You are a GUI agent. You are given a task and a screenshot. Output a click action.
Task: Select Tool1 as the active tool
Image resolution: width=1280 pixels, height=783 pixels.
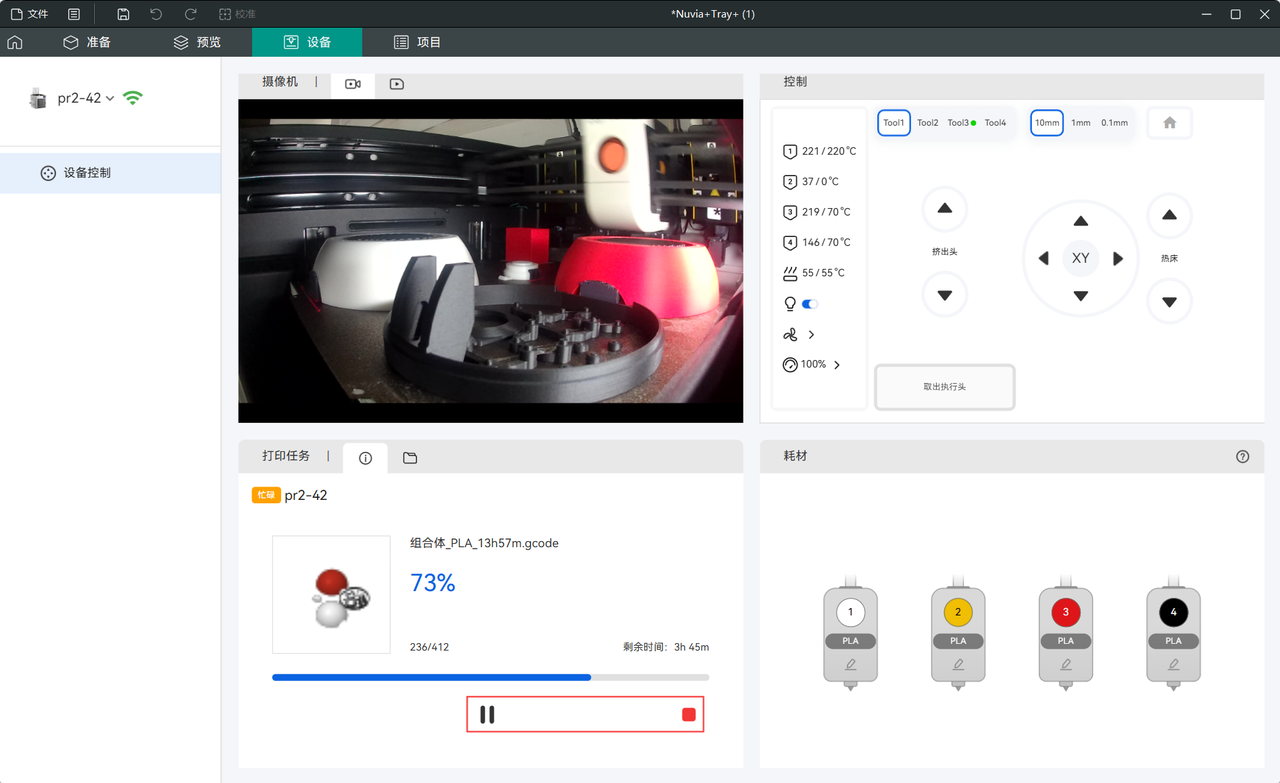(x=894, y=123)
